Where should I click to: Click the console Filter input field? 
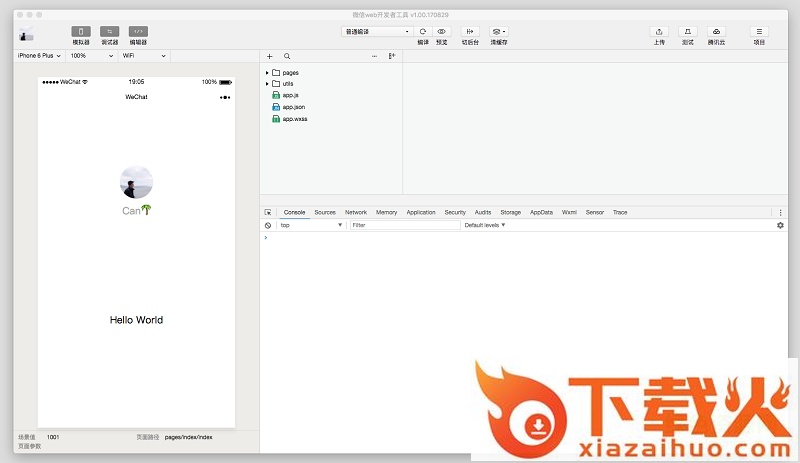[x=405, y=225]
